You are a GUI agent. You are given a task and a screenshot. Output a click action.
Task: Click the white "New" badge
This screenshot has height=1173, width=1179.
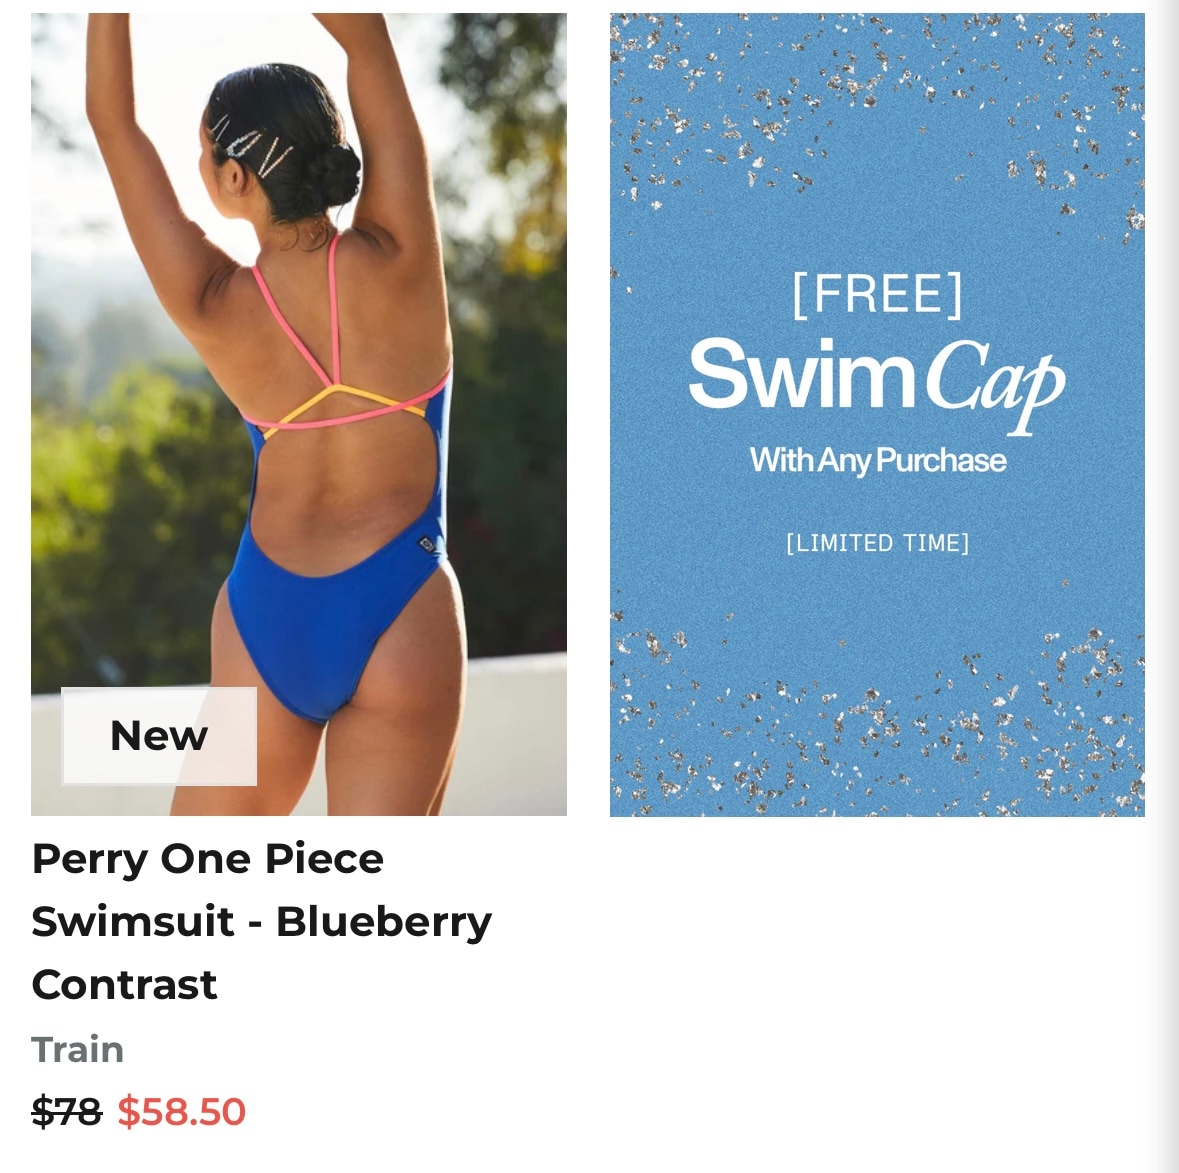coord(159,736)
